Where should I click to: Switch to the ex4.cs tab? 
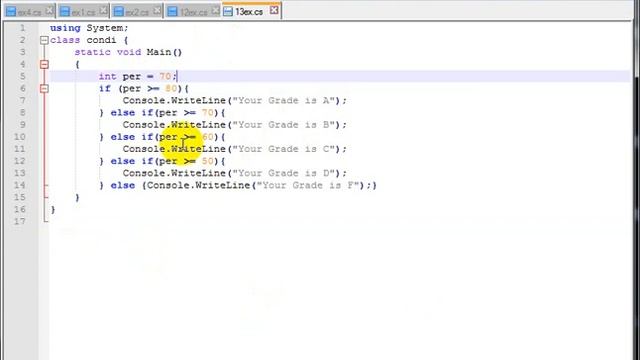click(x=29, y=11)
